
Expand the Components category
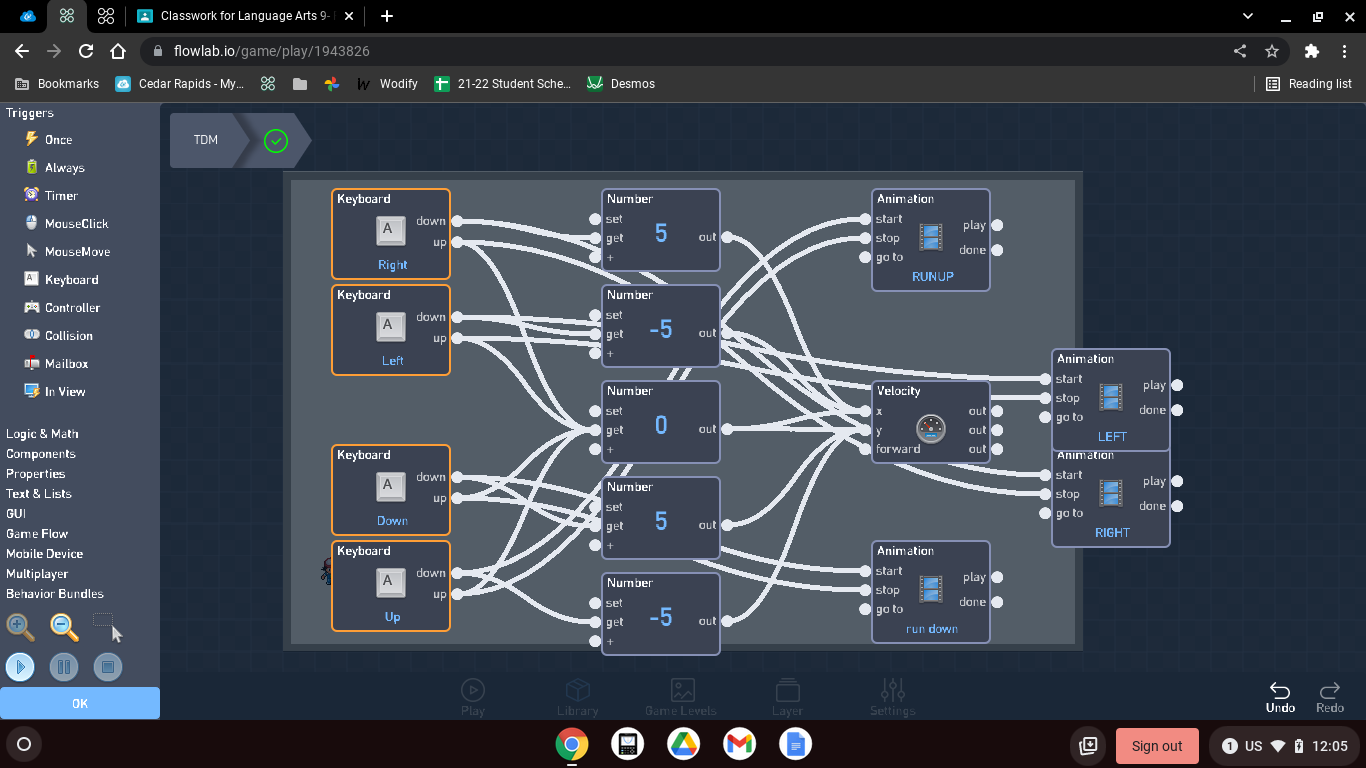(x=41, y=454)
